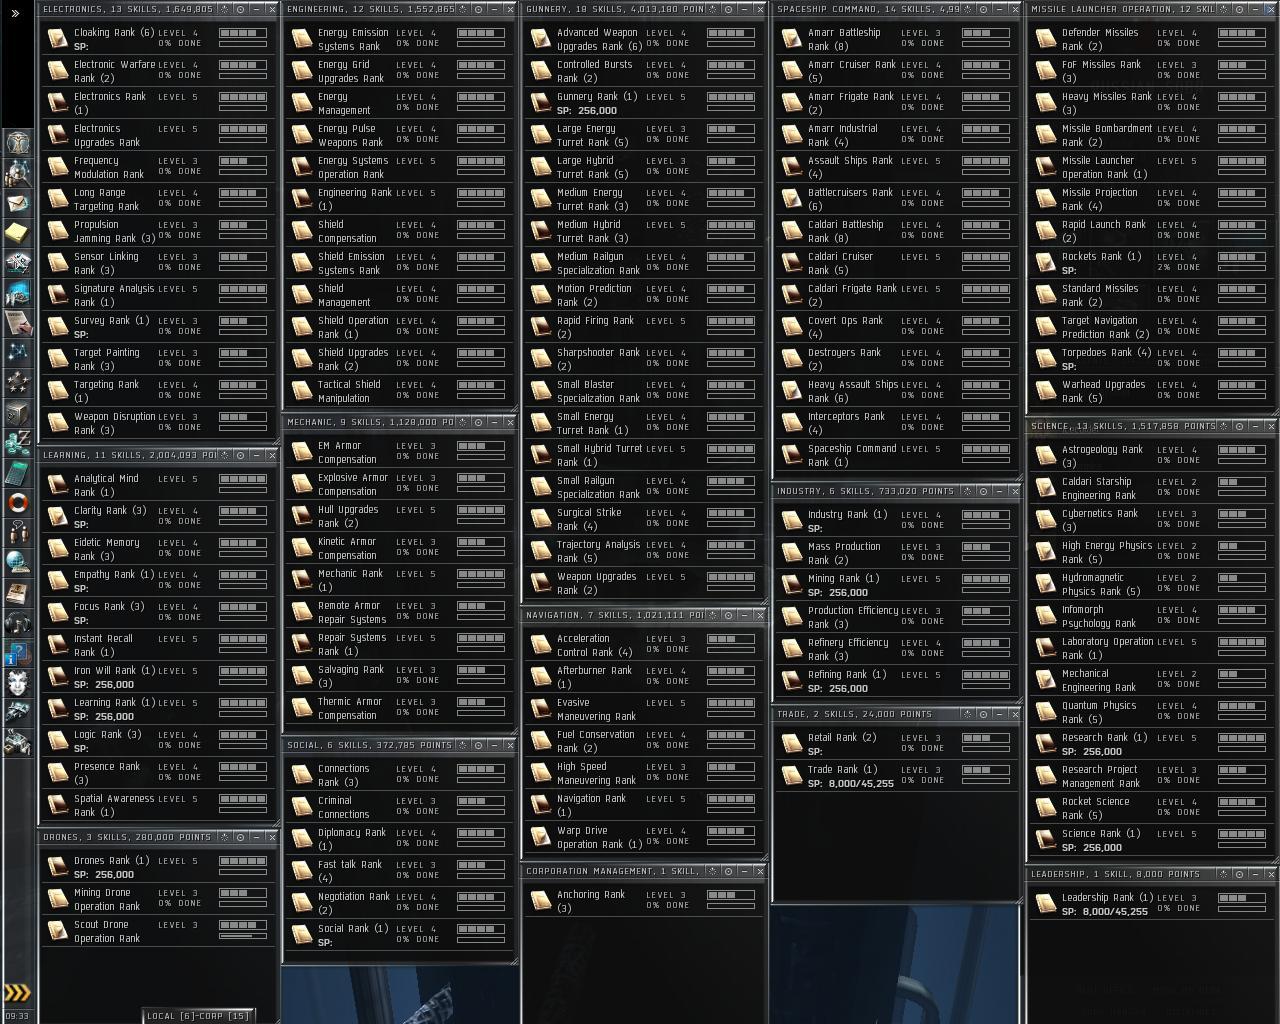Click the Connections skill book icon

point(302,775)
